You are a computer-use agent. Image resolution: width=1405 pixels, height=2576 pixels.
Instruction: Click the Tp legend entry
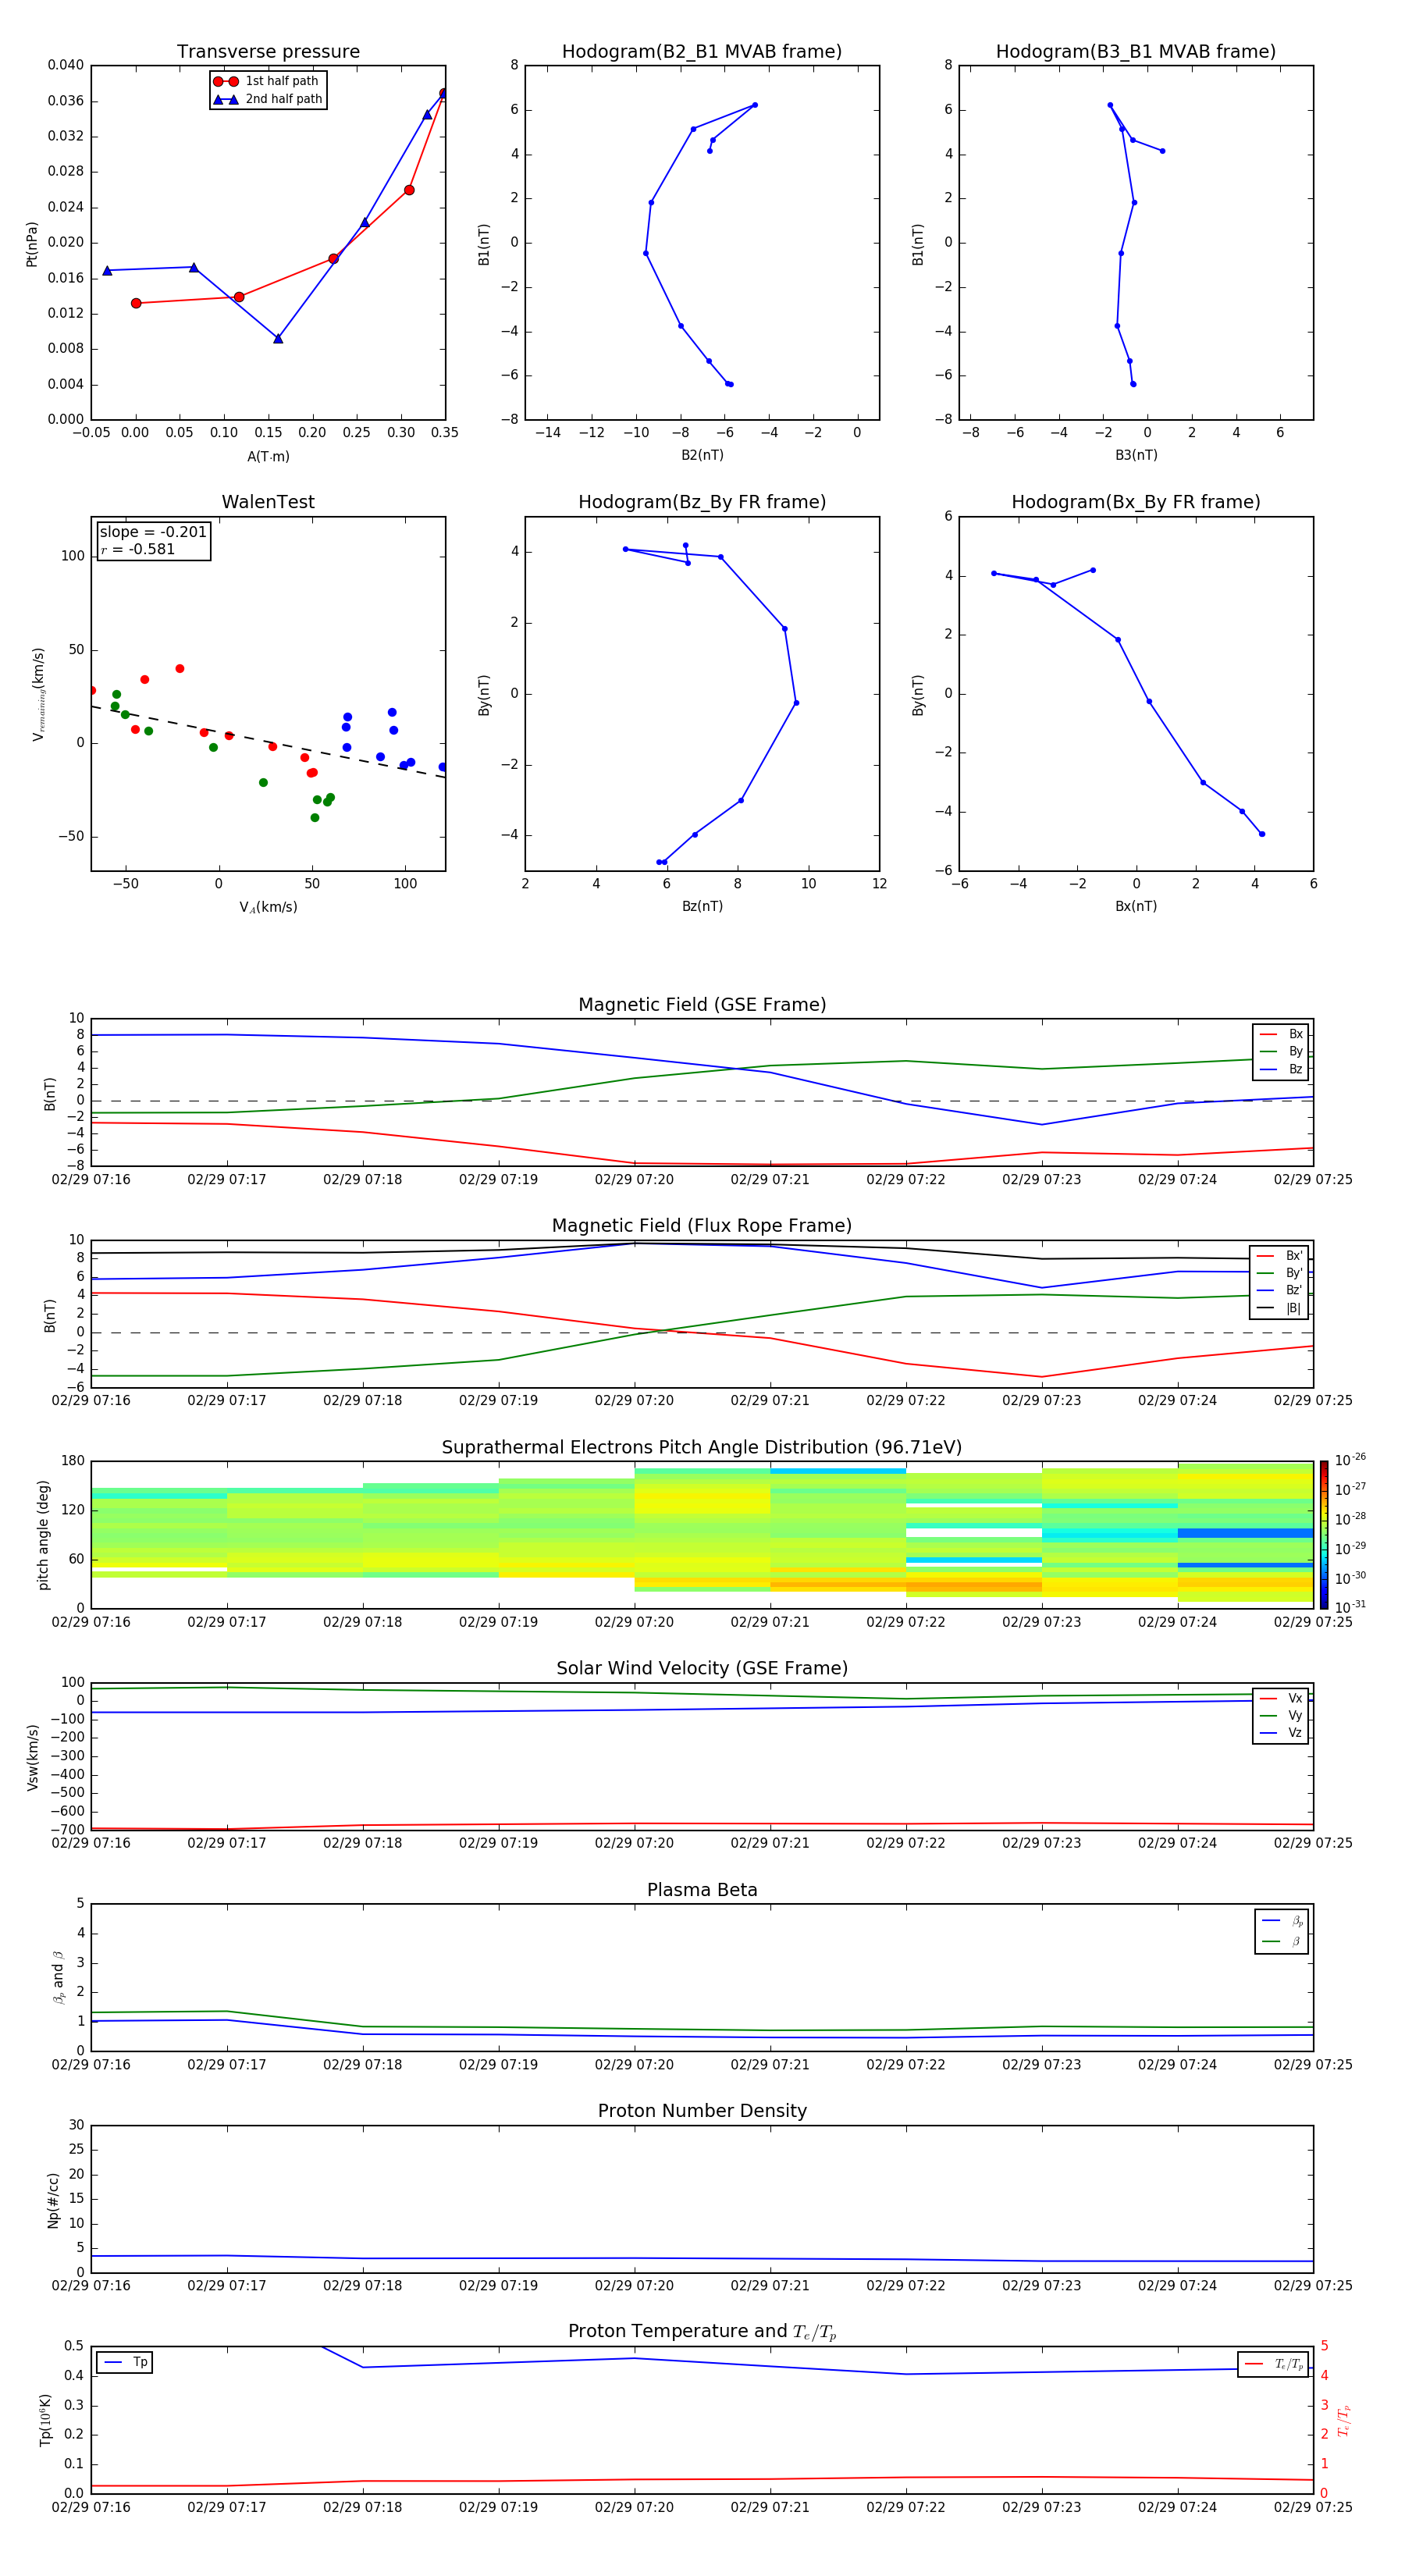coord(125,2362)
